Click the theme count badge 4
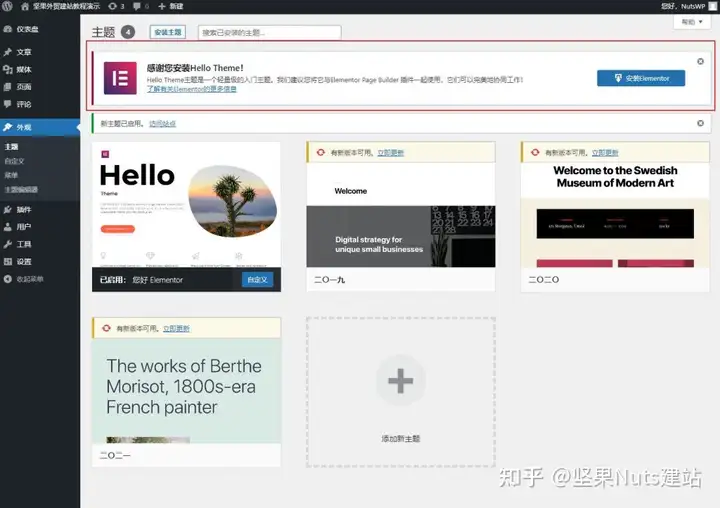The width and height of the screenshot is (720, 508). pos(128,32)
